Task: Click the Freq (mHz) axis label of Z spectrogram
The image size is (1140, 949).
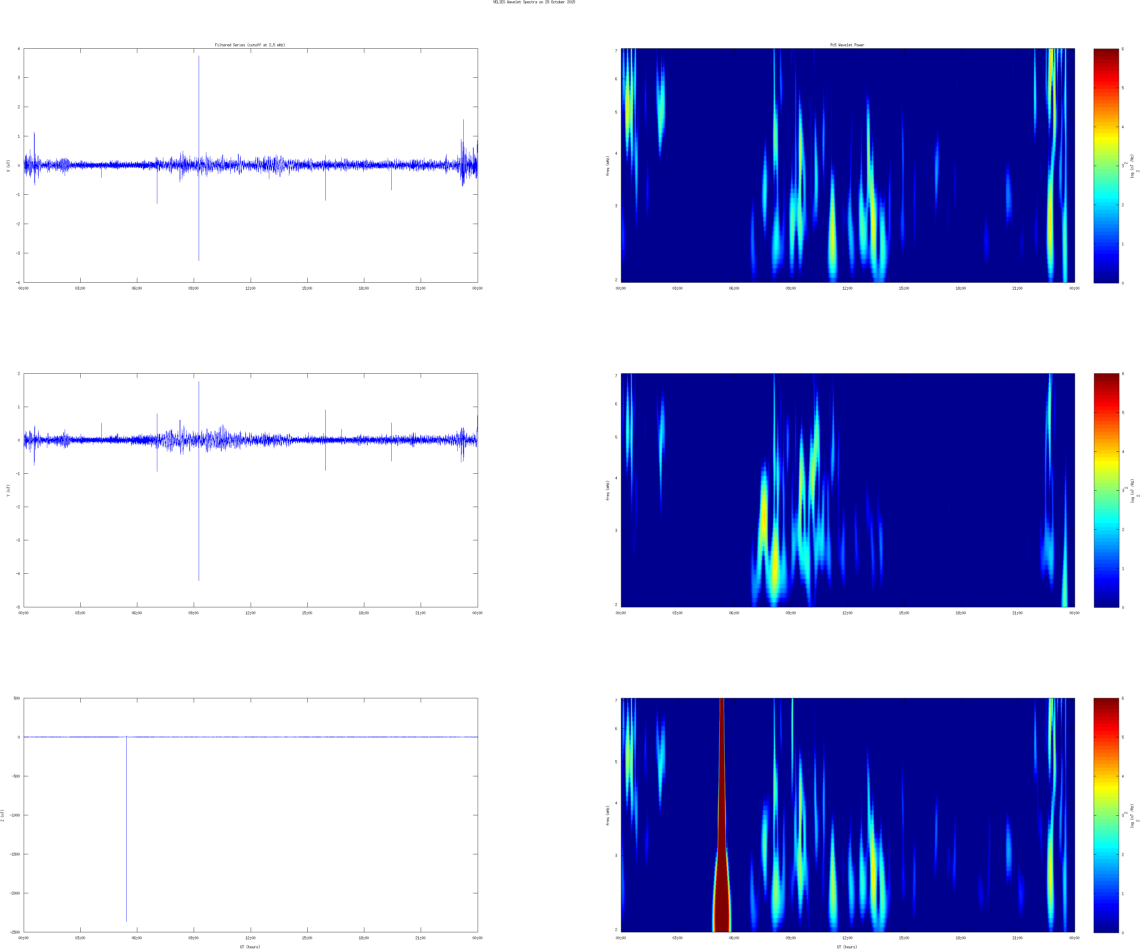Action: pos(607,814)
